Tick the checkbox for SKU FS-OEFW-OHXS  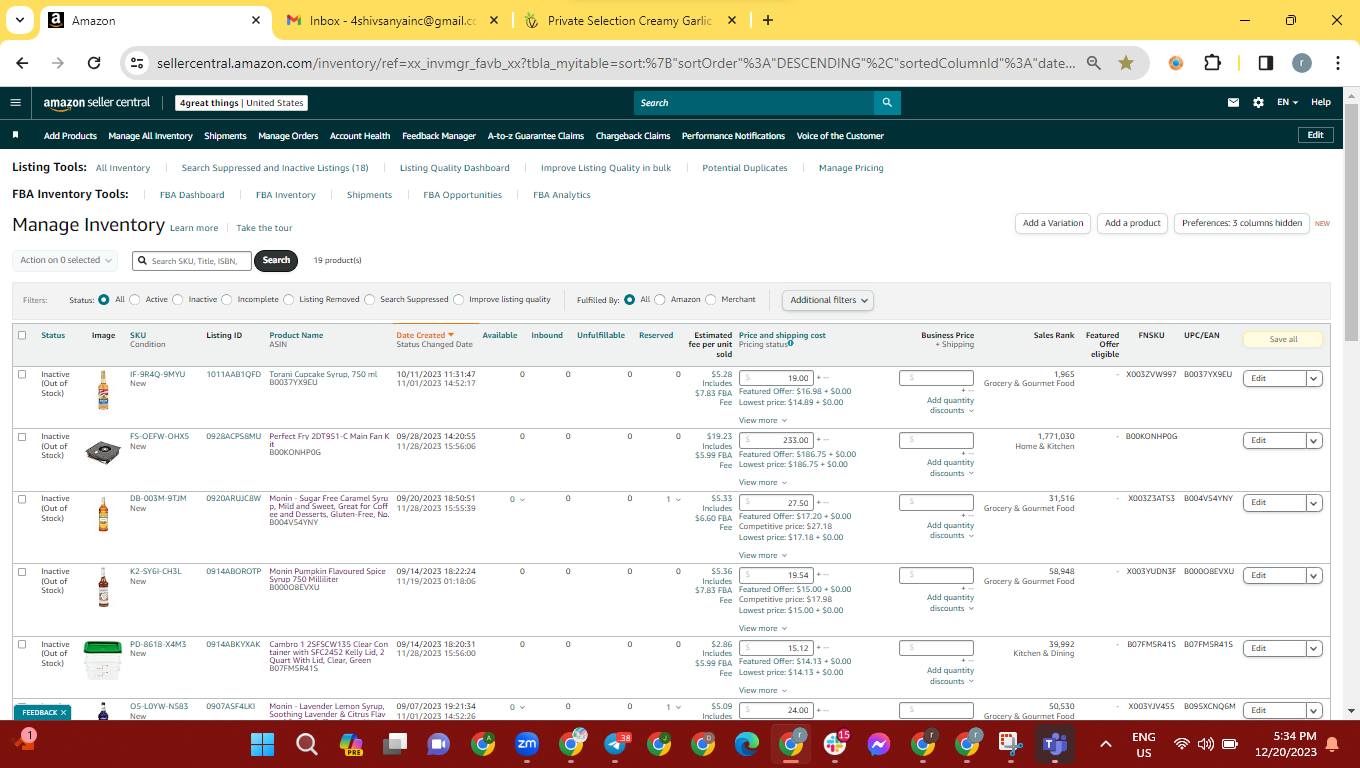point(22,436)
